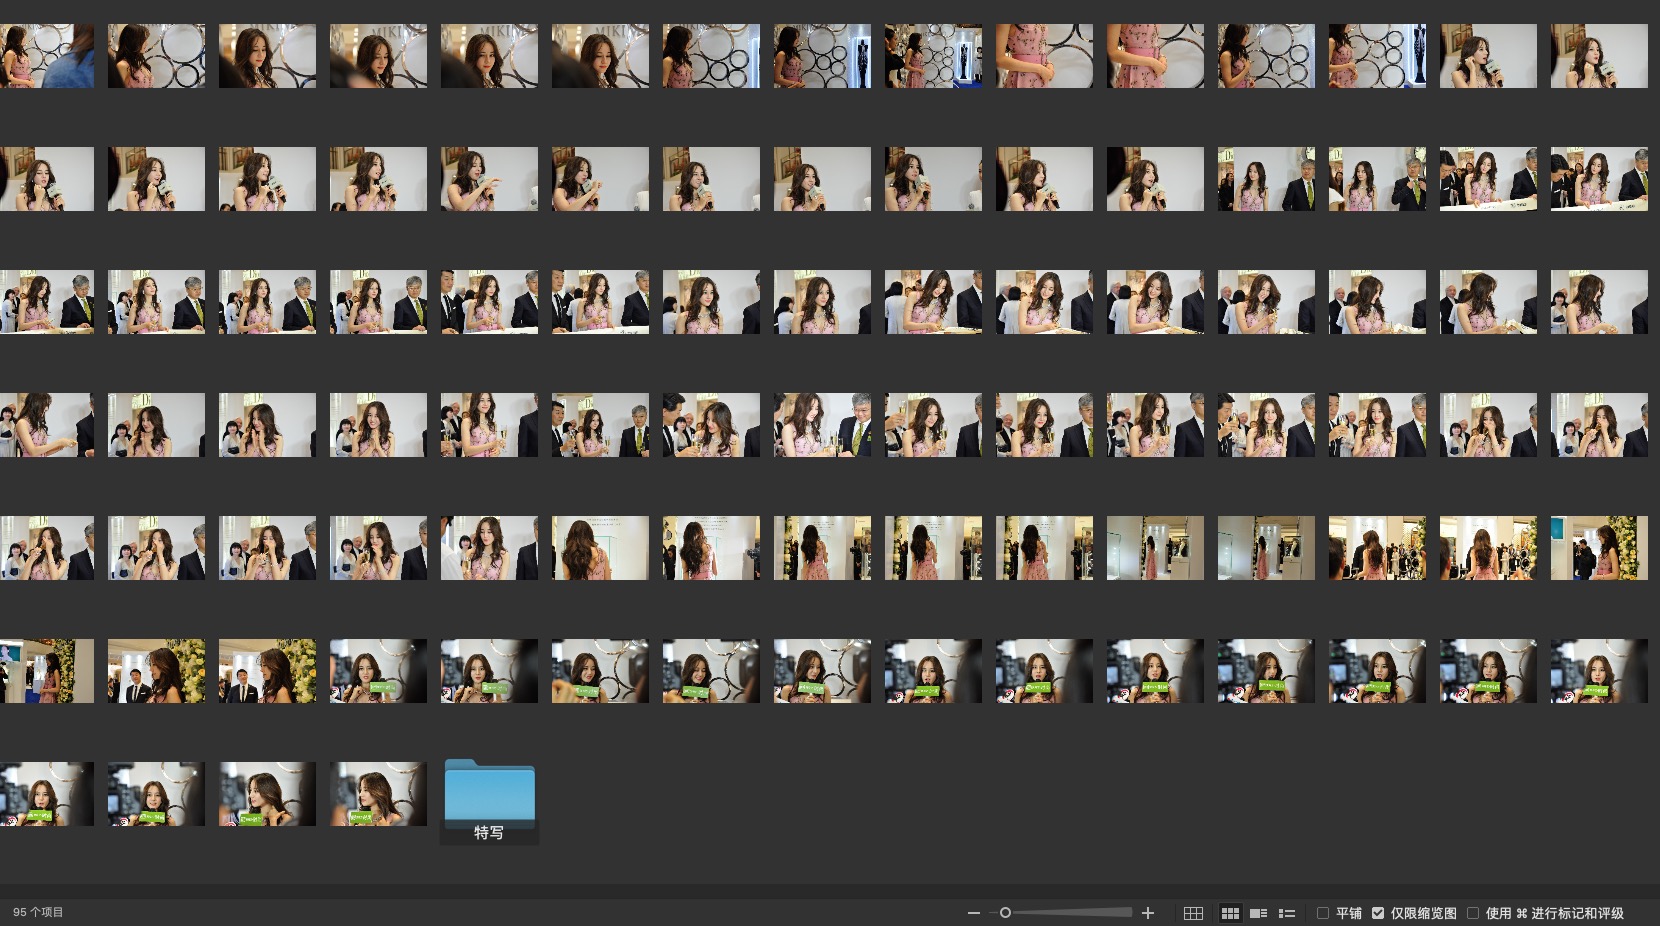Click the 95 个项目 status text
This screenshot has width=1660, height=926.
pyautogui.click(x=38, y=913)
